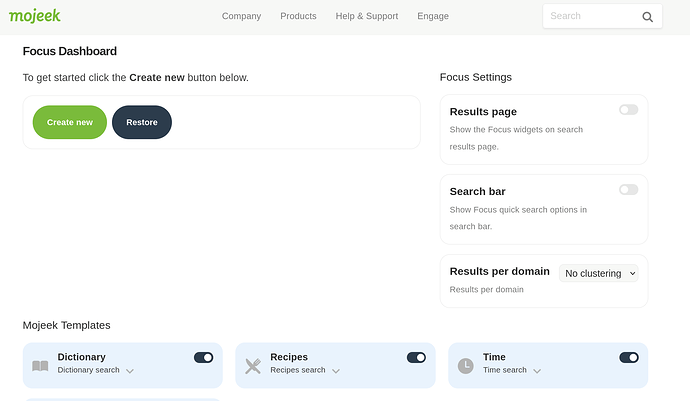The width and height of the screenshot is (690, 401).
Task: Open the Help & Support menu
Action: click(x=367, y=16)
